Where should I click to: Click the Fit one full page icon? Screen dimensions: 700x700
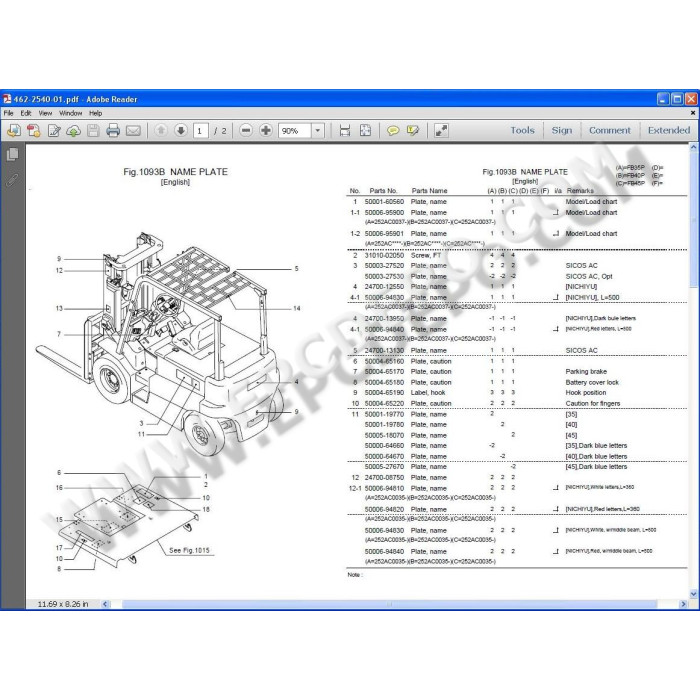365,131
